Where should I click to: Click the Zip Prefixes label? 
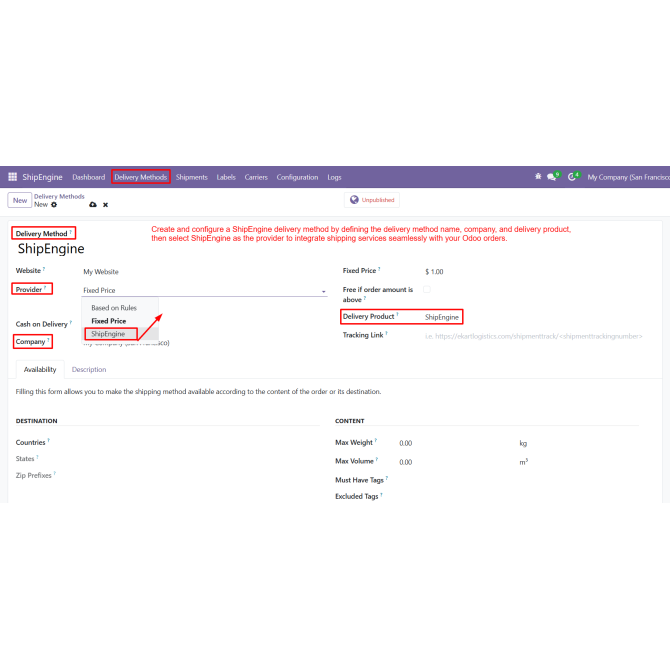33,475
